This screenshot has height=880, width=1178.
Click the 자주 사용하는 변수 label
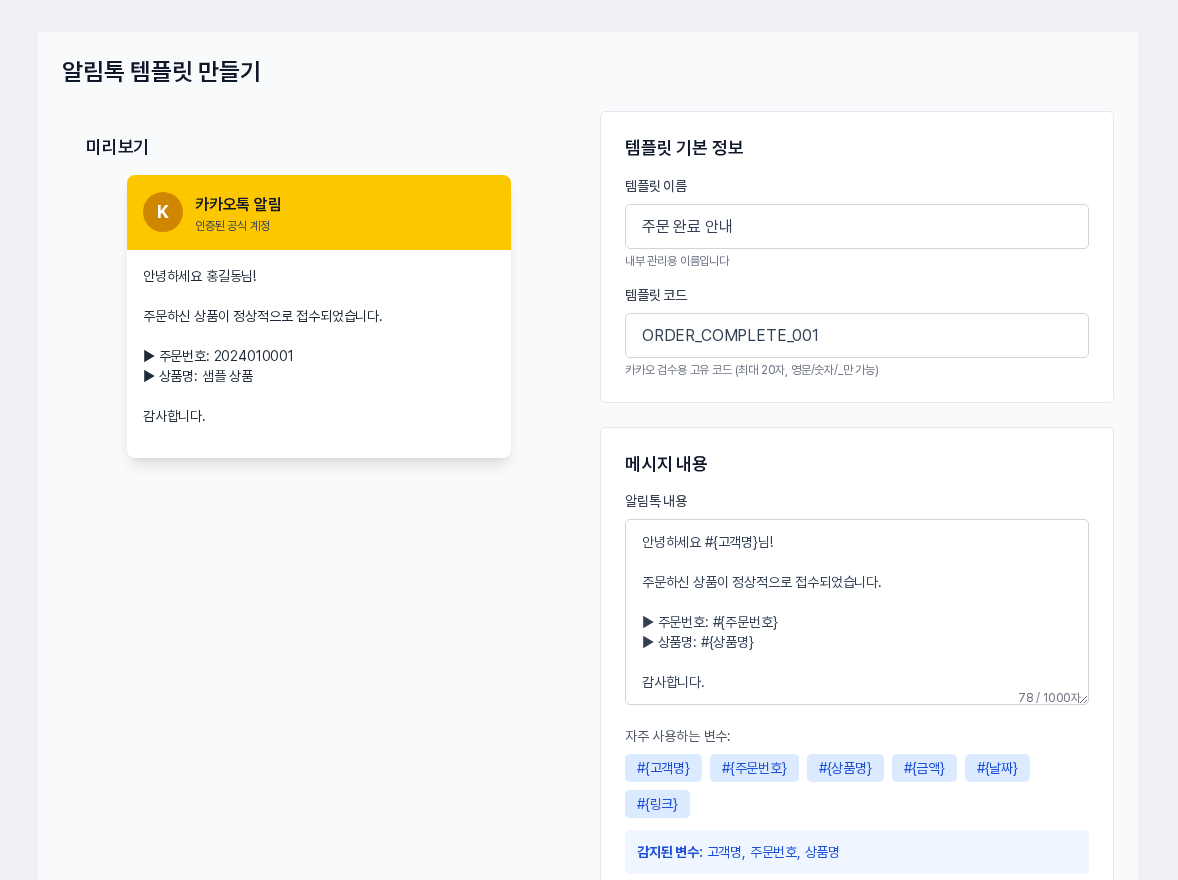tap(678, 736)
